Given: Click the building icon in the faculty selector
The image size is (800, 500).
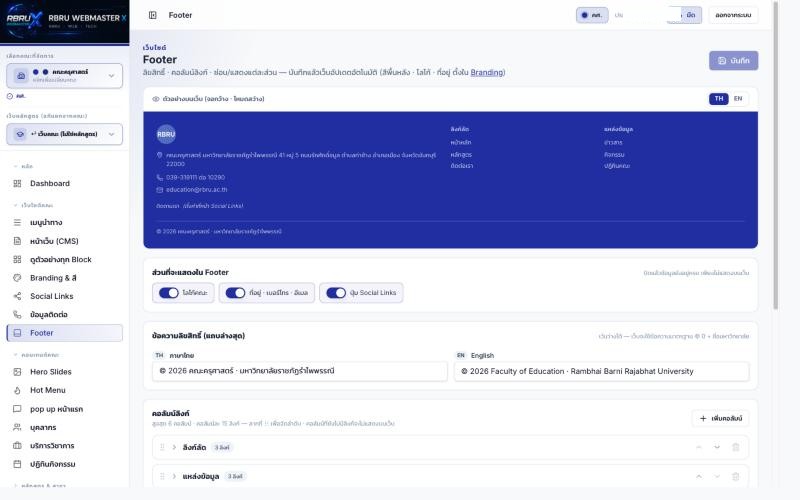Looking at the screenshot, I should point(21,76).
